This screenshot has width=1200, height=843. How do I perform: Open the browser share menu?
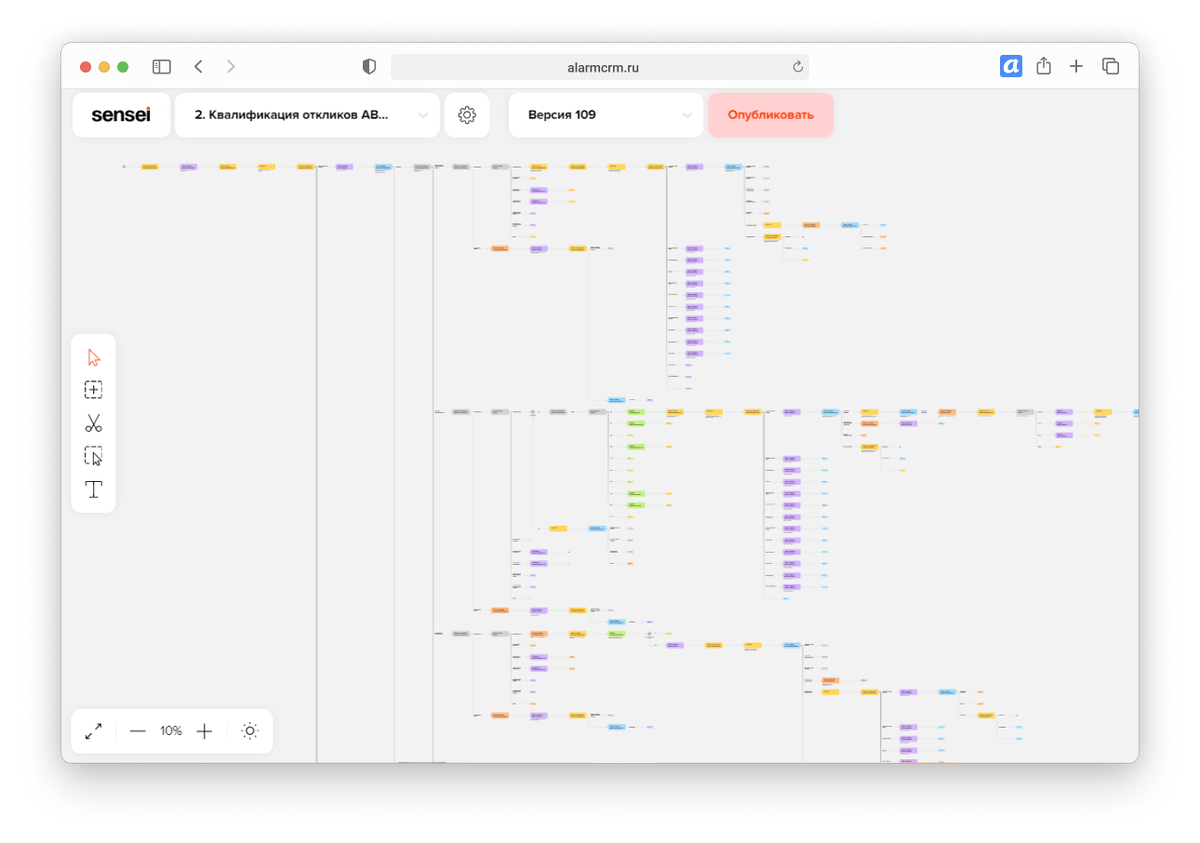pyautogui.click(x=1044, y=66)
